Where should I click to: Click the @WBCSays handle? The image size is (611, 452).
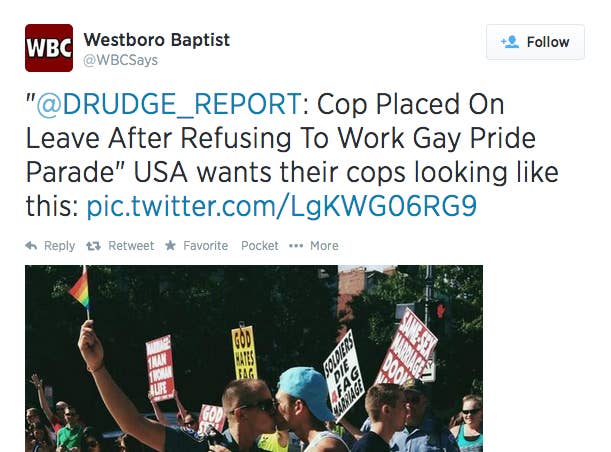(120, 60)
